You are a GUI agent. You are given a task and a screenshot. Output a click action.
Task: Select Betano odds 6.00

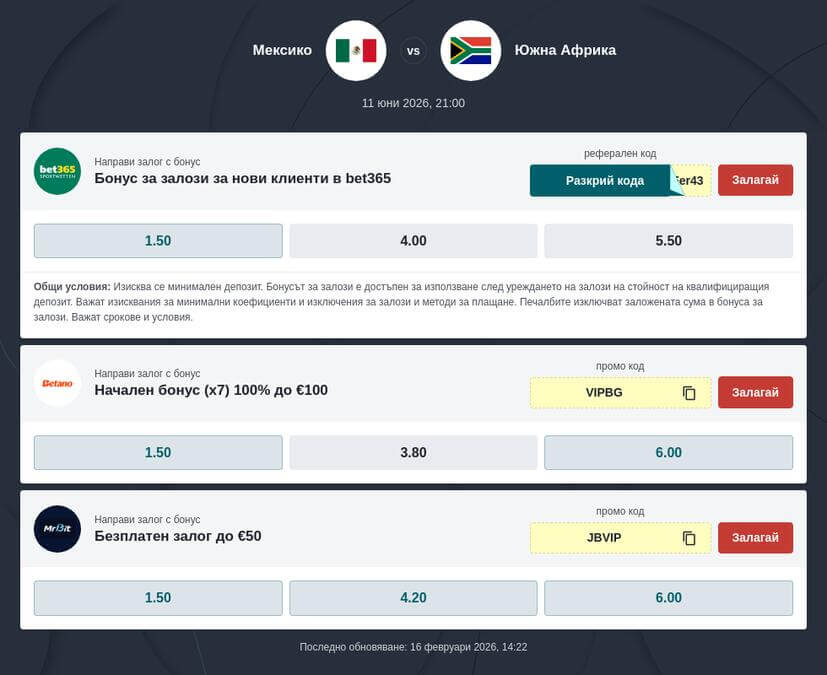coord(668,453)
